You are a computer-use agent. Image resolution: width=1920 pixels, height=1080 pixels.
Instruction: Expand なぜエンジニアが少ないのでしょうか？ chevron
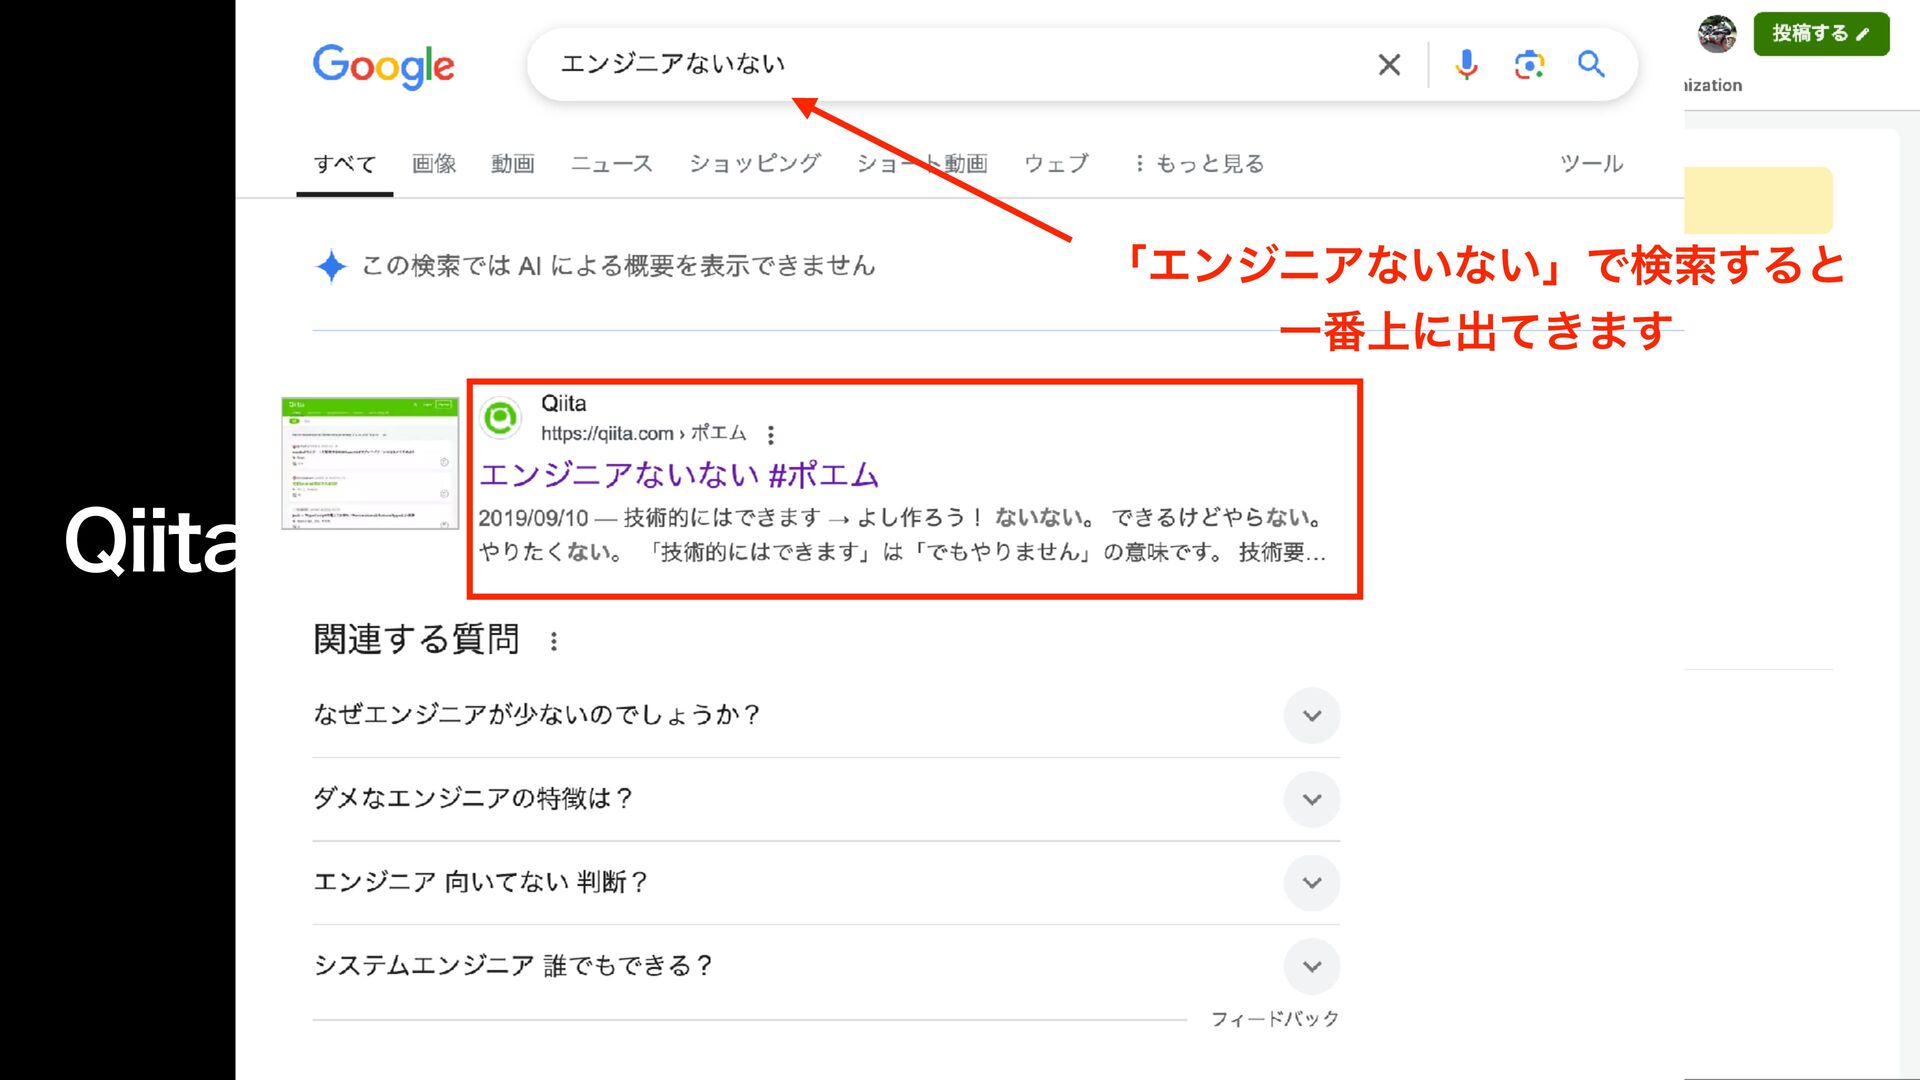click(x=1312, y=716)
